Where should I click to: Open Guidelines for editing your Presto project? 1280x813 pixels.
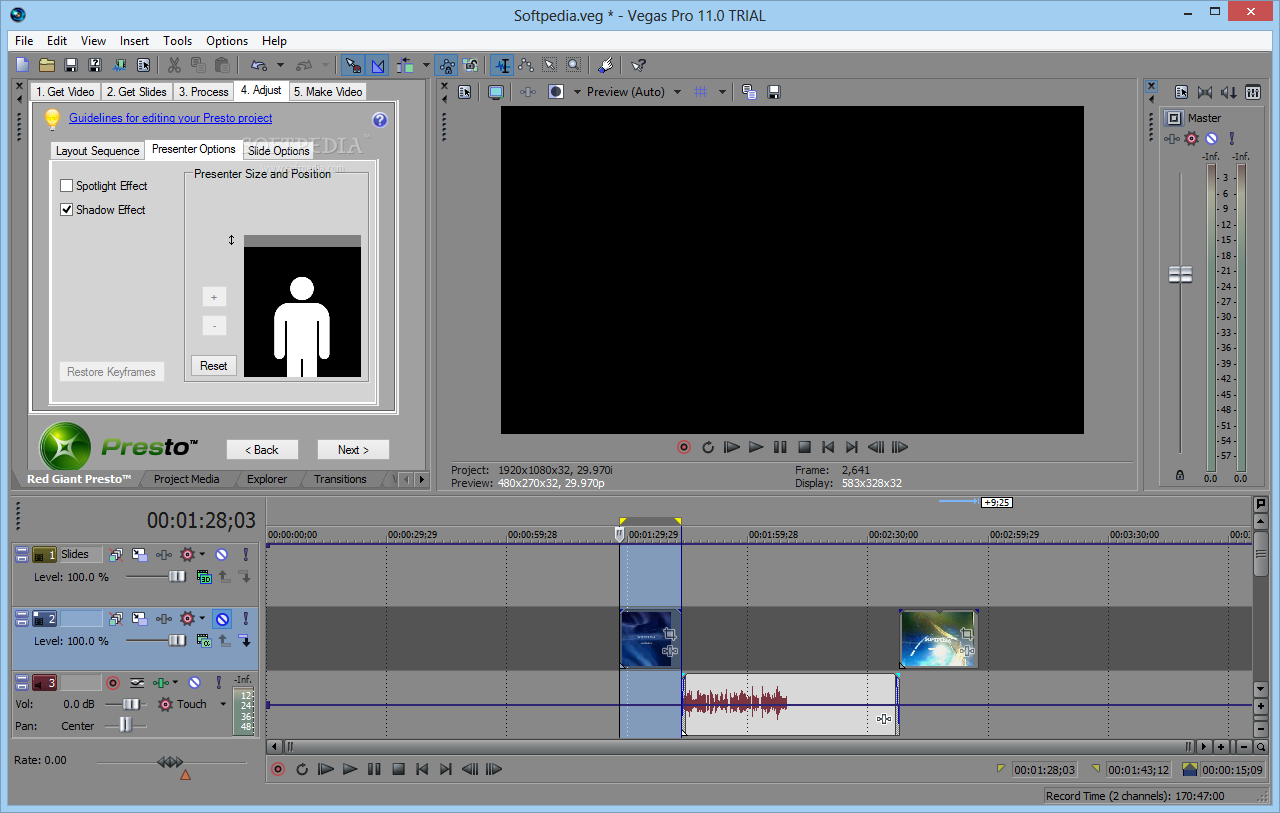click(171, 118)
